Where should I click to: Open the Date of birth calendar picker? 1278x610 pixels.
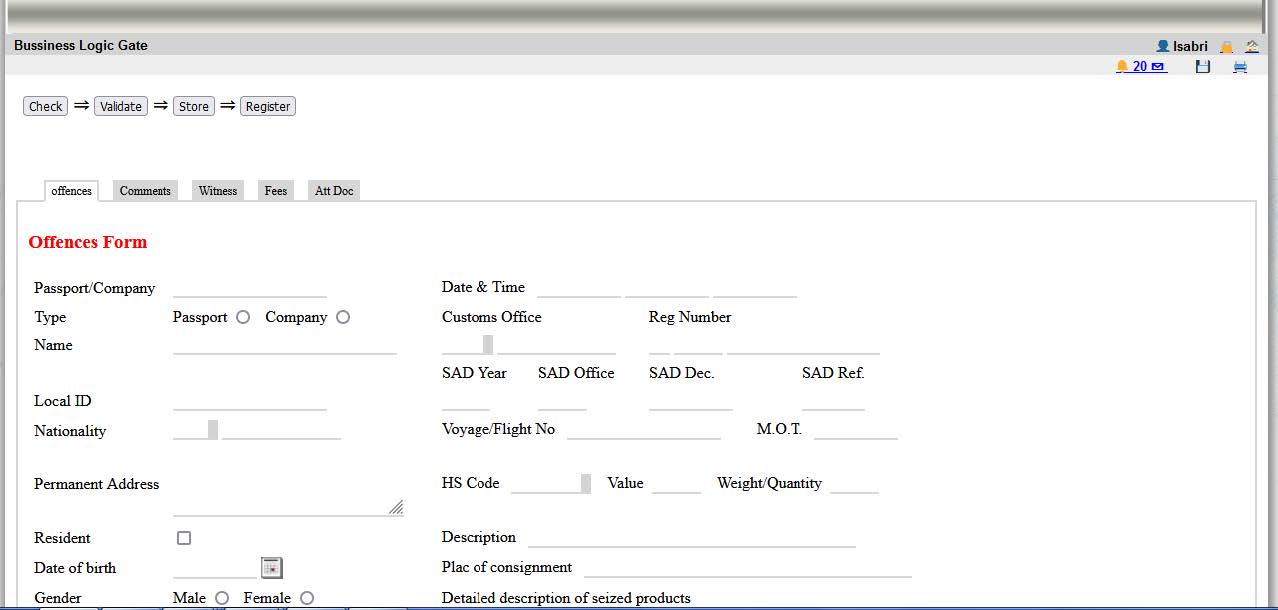pos(271,568)
